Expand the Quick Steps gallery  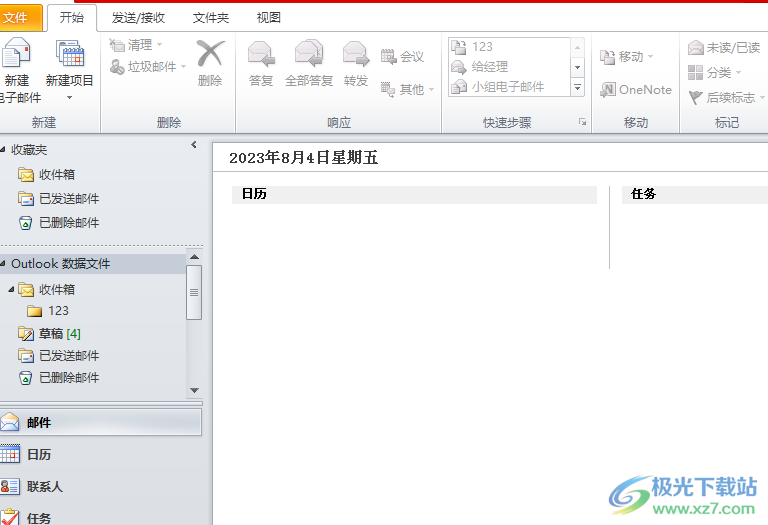577,87
